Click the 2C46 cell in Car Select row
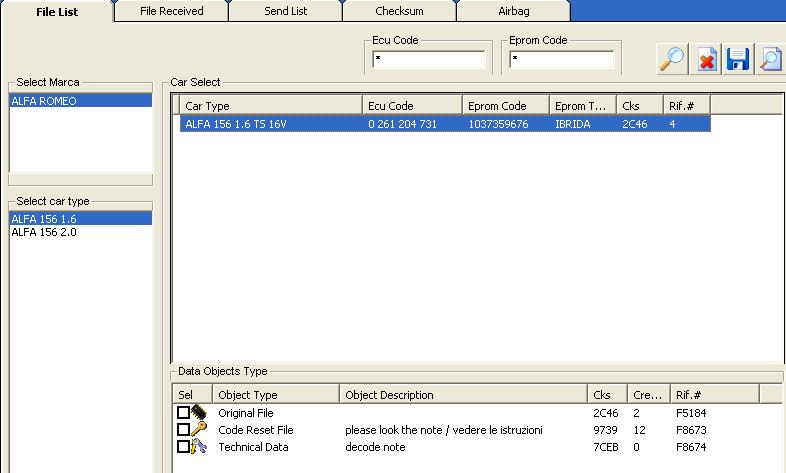 [635, 124]
